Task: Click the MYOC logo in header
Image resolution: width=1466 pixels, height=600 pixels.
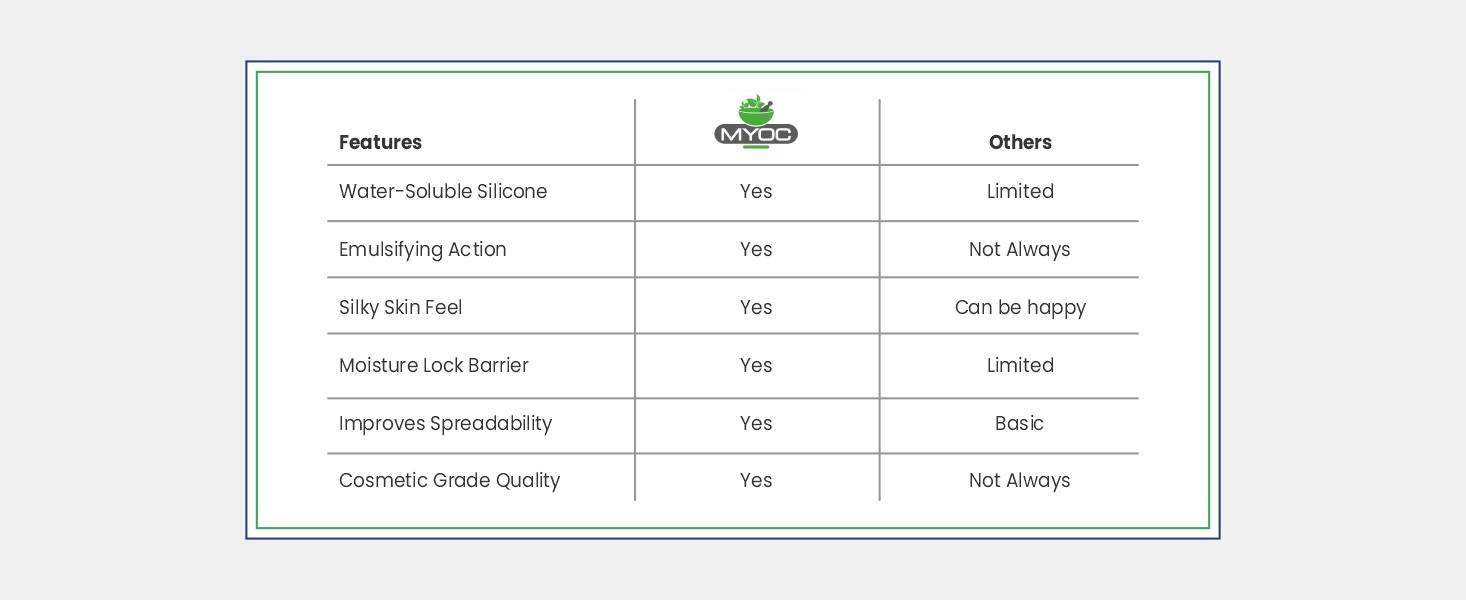Action: click(756, 122)
